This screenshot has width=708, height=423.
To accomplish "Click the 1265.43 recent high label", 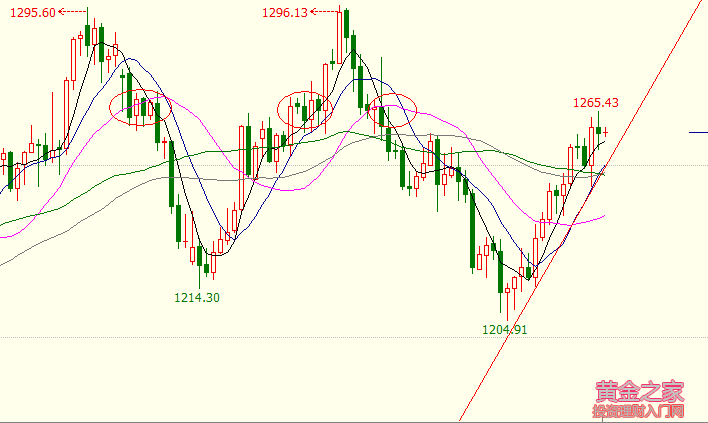I will pos(595,102).
